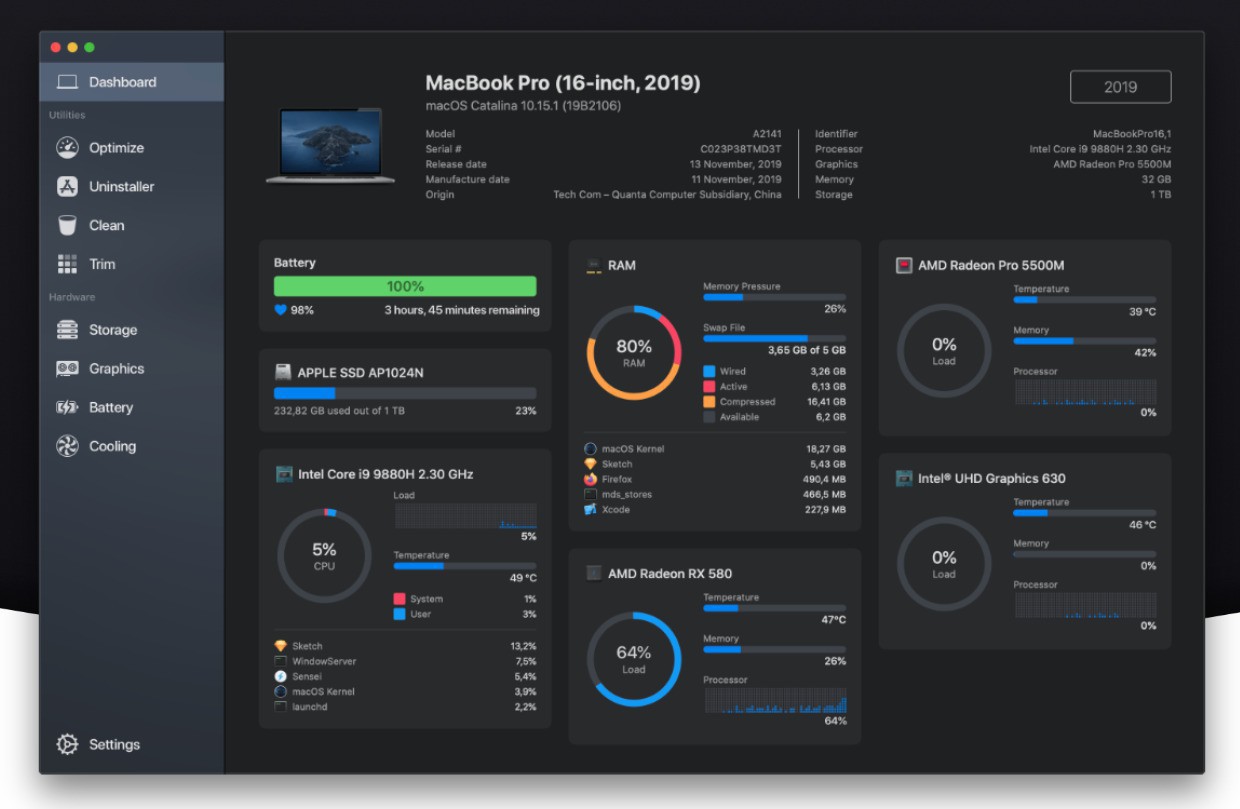Click the Intel UHD Graphics 630 icon

(x=904, y=478)
